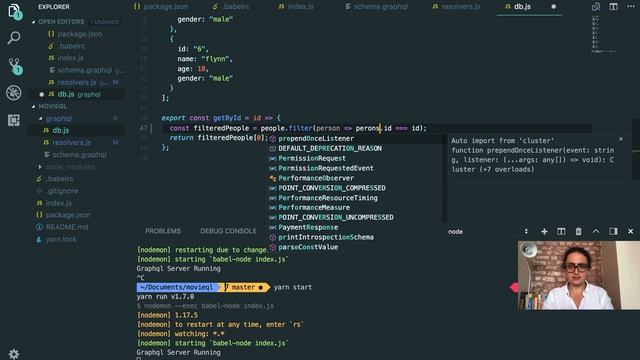Screen dimensions: 640x360
Task: Pick the PaymentResponse suggestion
Action: click(357, 227)
